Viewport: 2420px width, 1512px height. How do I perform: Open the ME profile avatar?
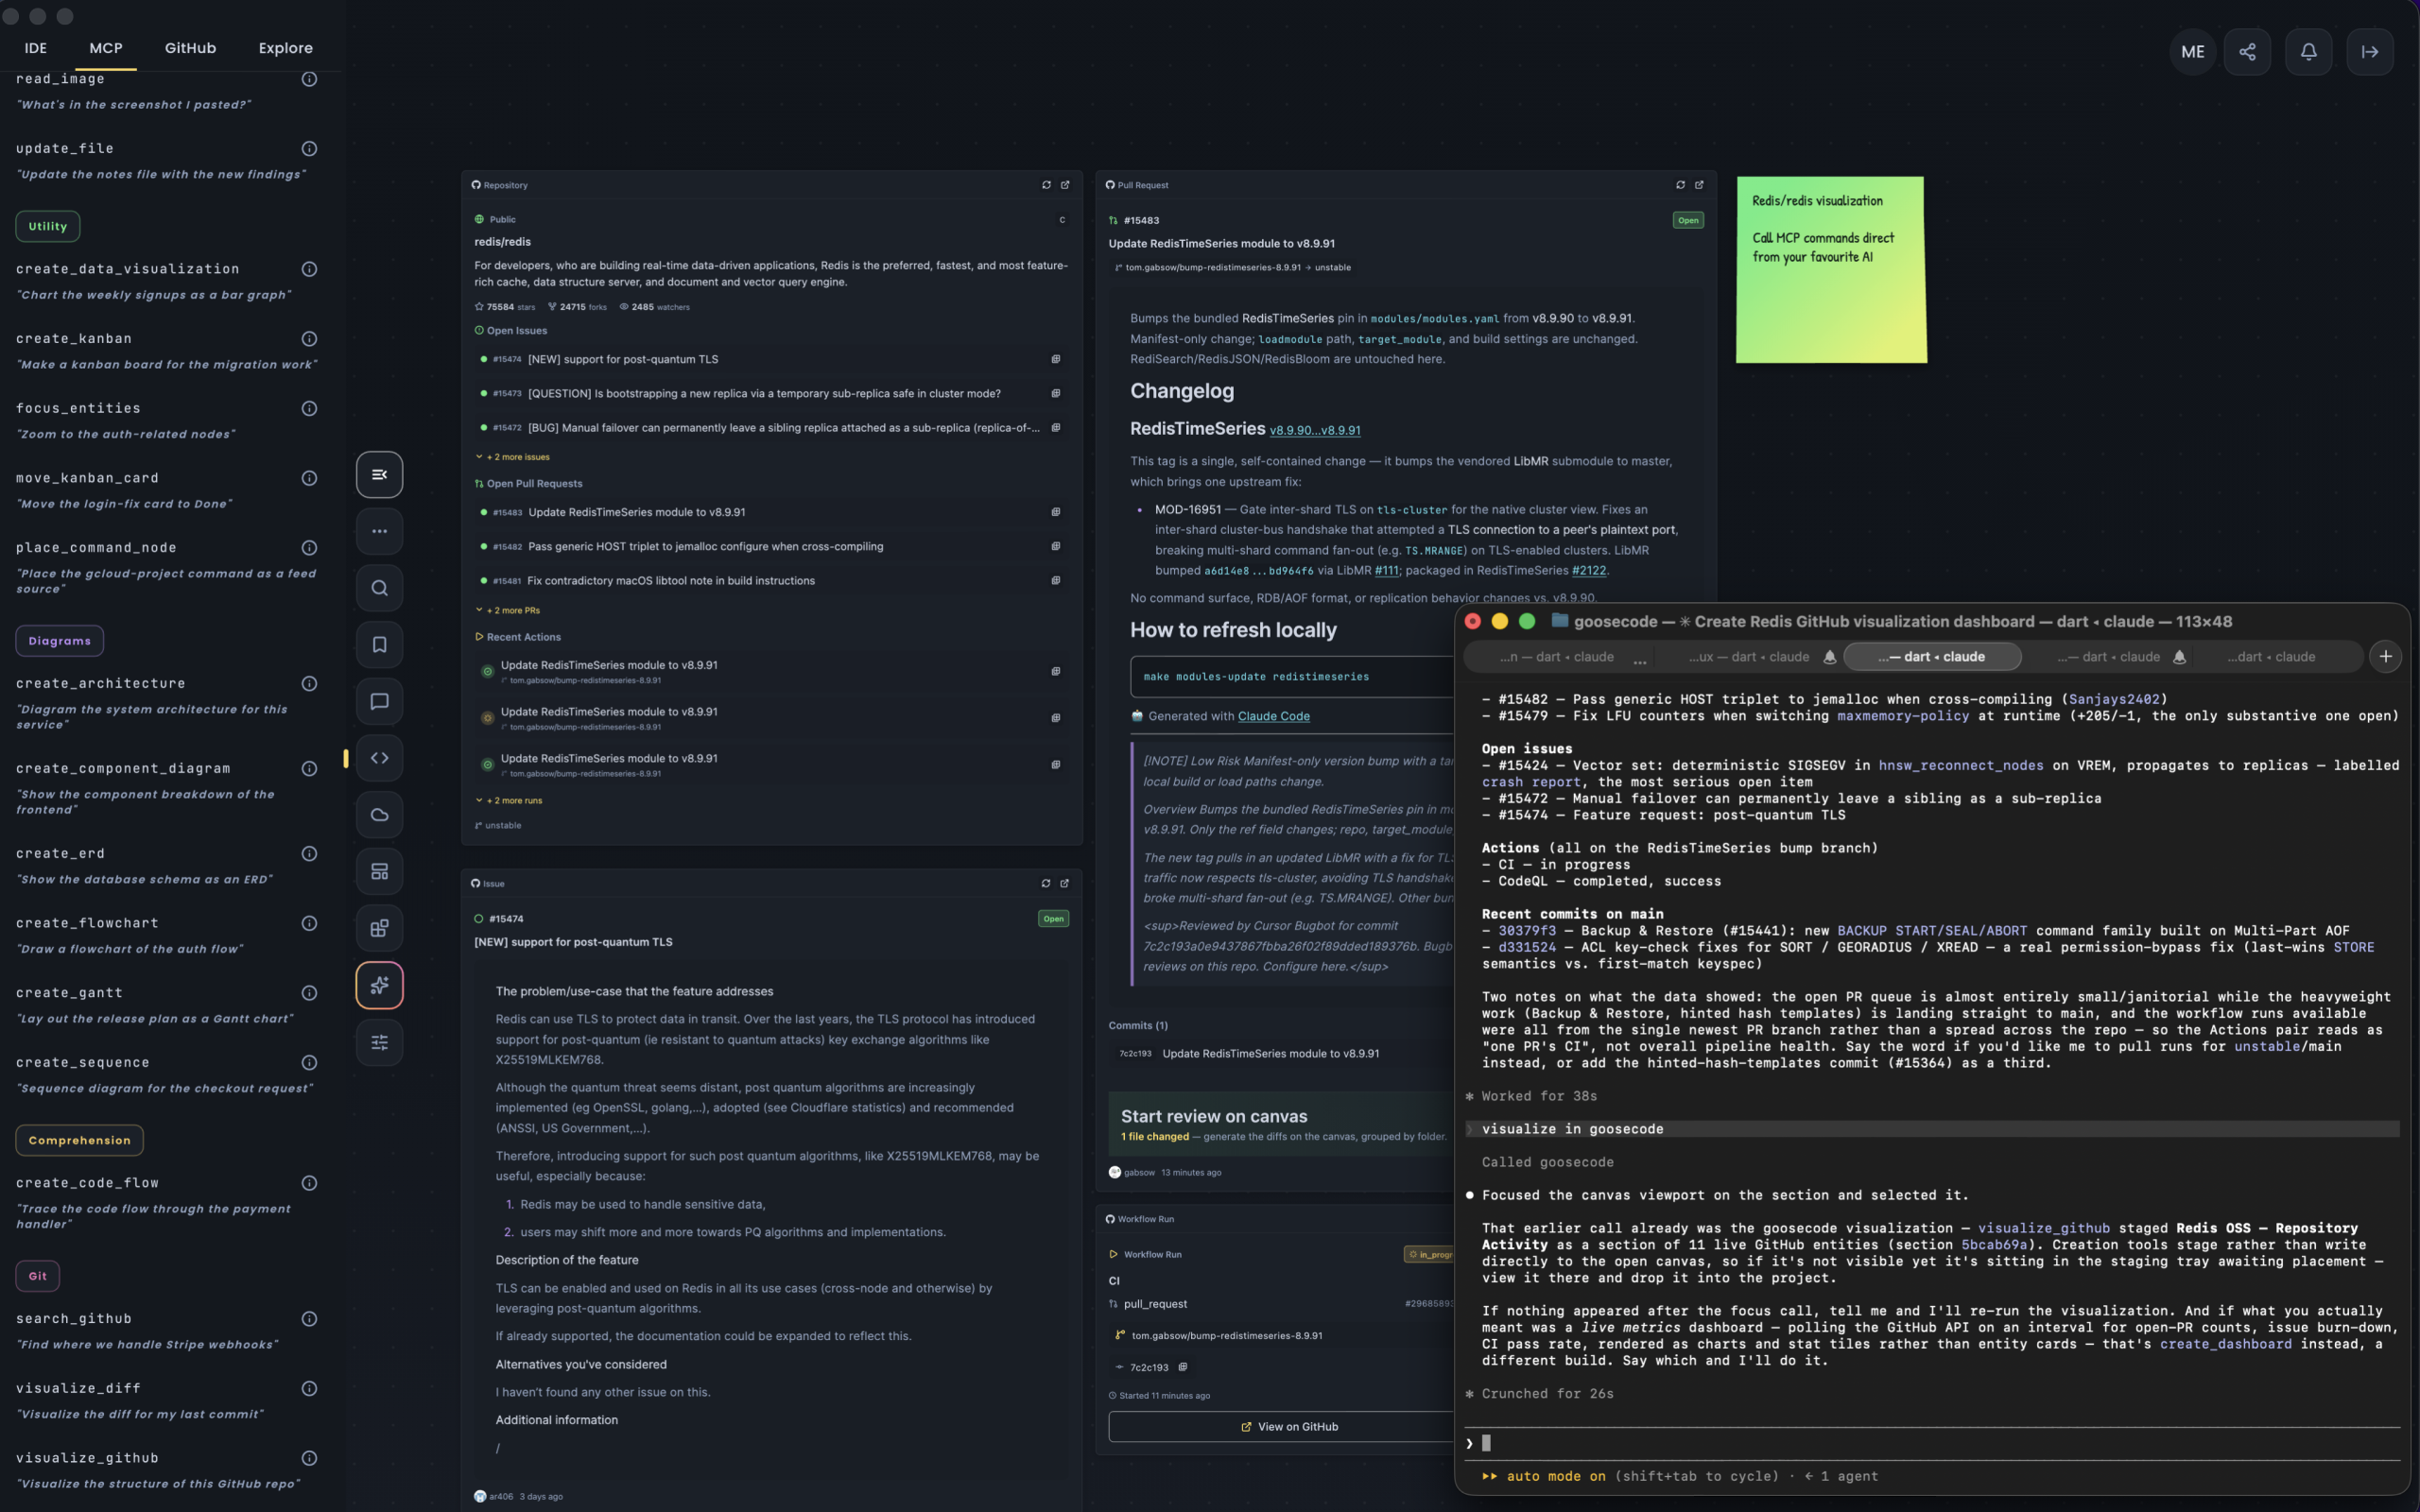[2192, 52]
